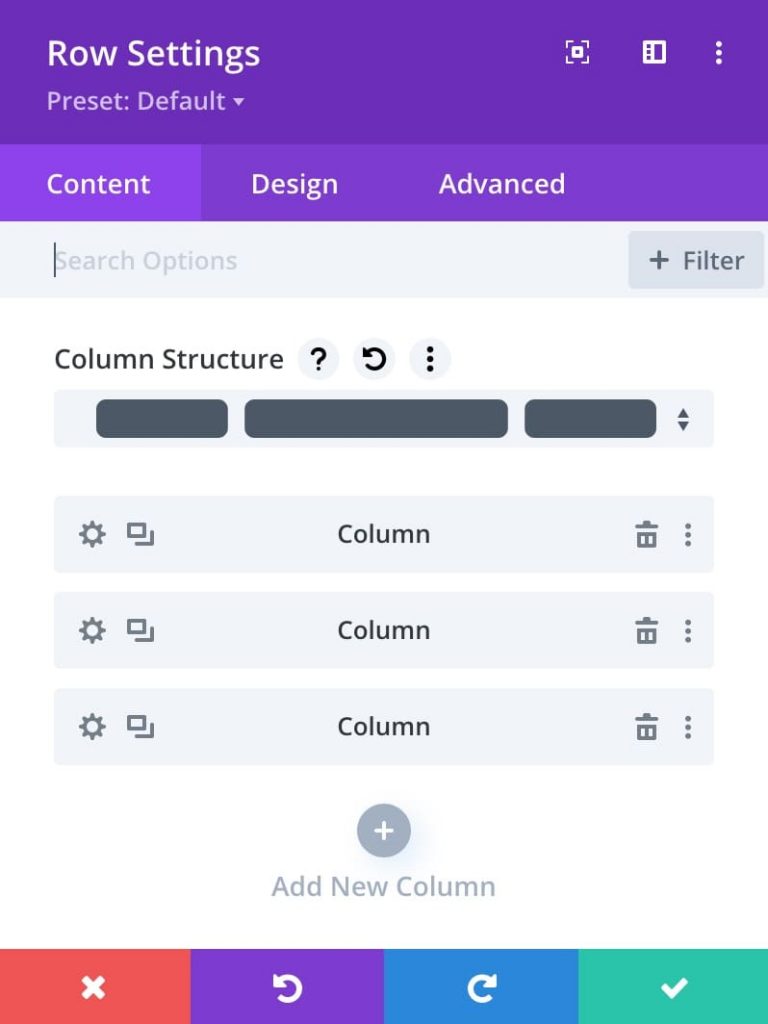Duplicate the second Column
The width and height of the screenshot is (768, 1024).
[142, 631]
